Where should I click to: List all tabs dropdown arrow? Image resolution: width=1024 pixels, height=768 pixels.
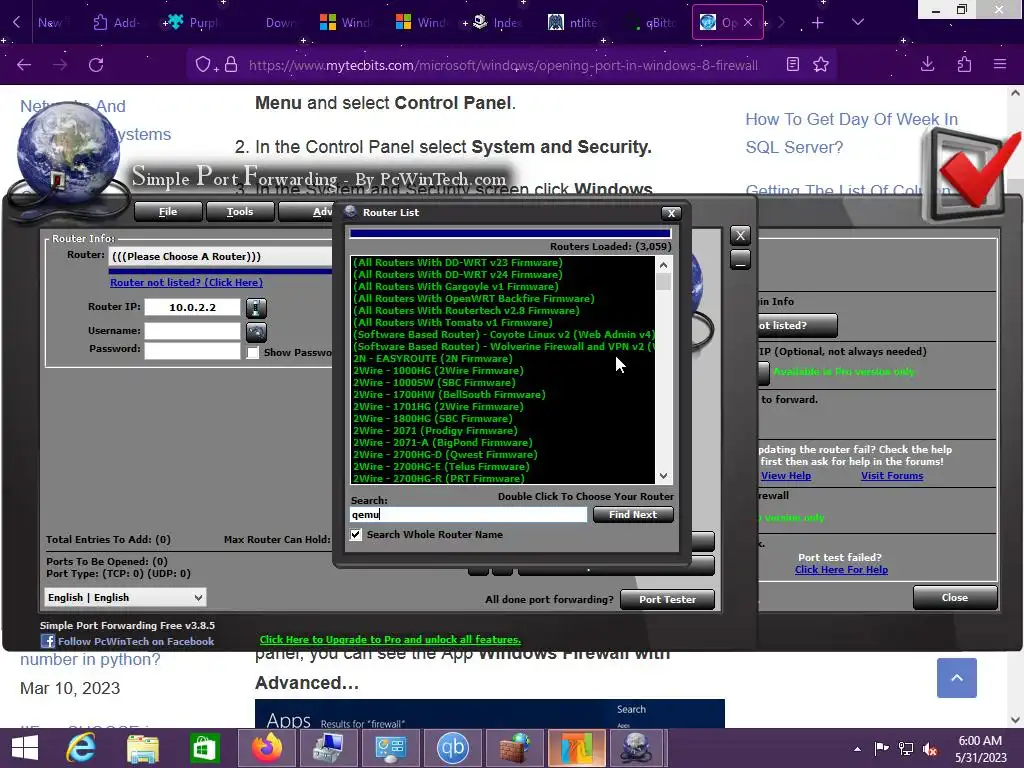(858, 22)
